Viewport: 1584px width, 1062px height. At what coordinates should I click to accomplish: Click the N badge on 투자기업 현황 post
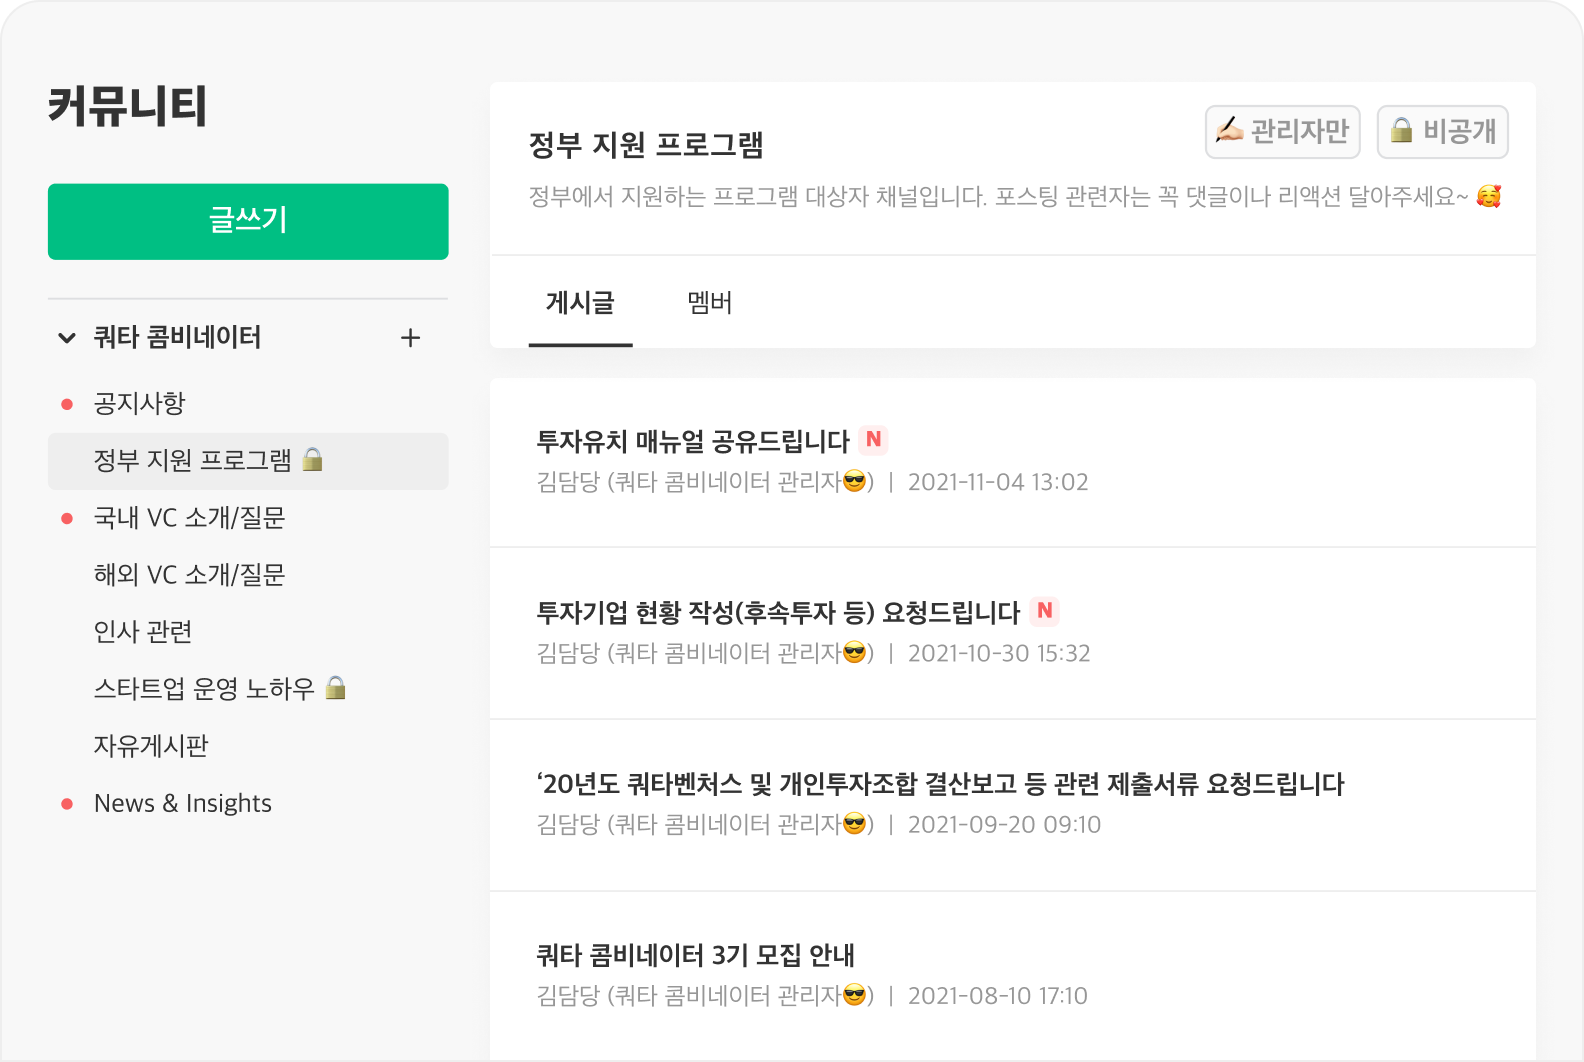1044,611
